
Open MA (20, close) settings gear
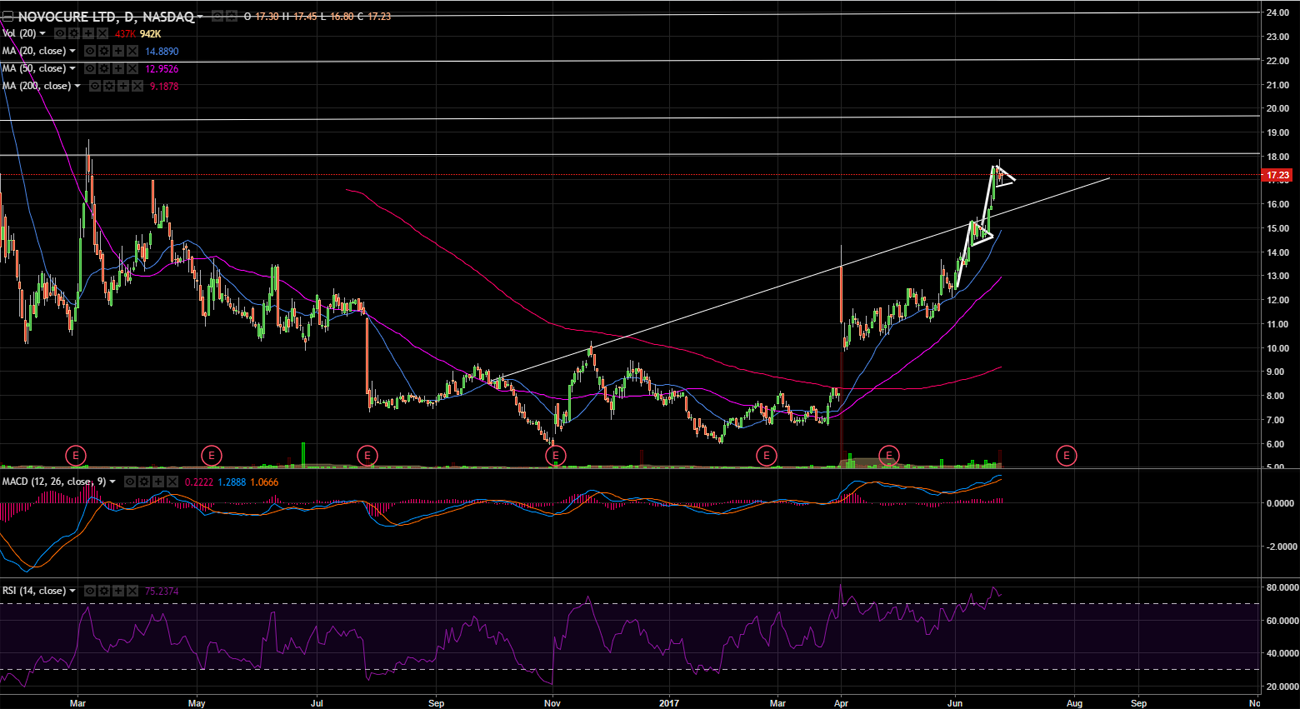tap(104, 51)
